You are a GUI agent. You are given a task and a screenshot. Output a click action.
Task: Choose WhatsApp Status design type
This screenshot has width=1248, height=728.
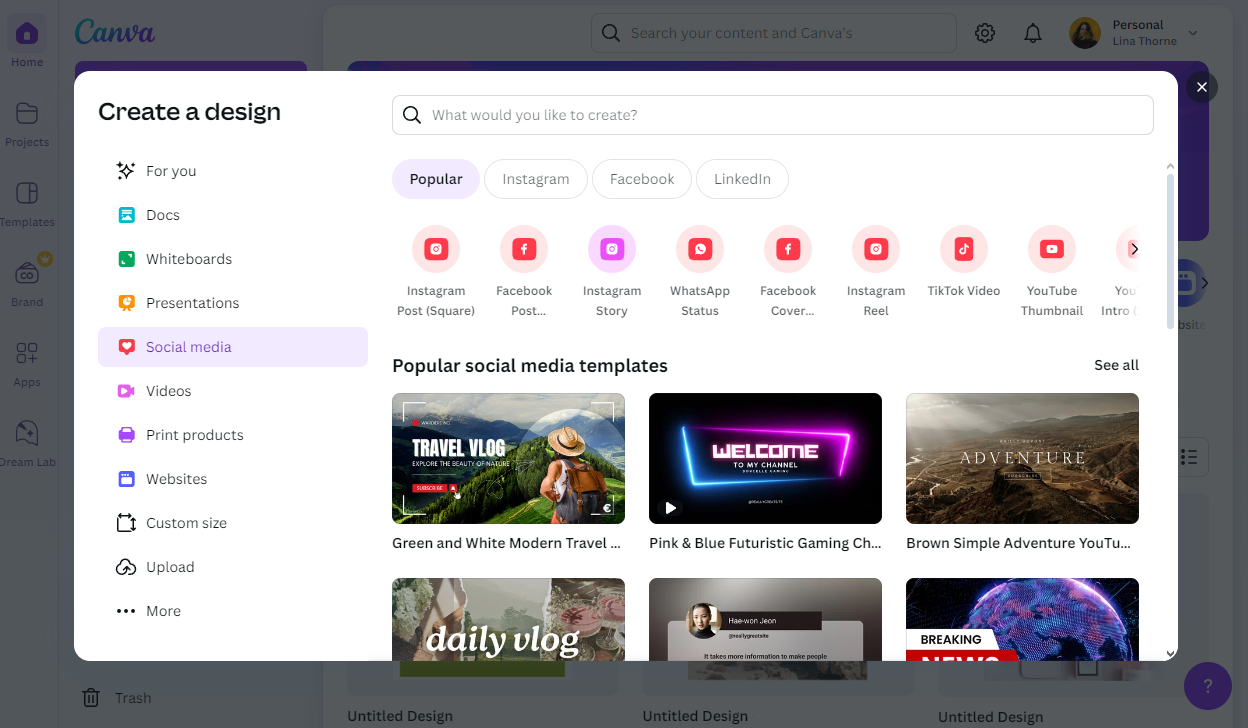(x=700, y=271)
